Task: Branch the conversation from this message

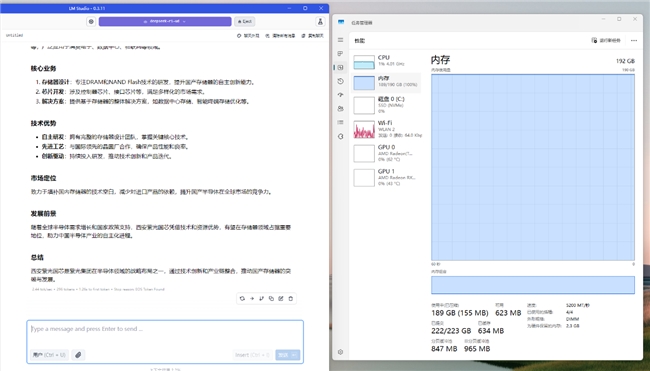Action: pos(262,298)
